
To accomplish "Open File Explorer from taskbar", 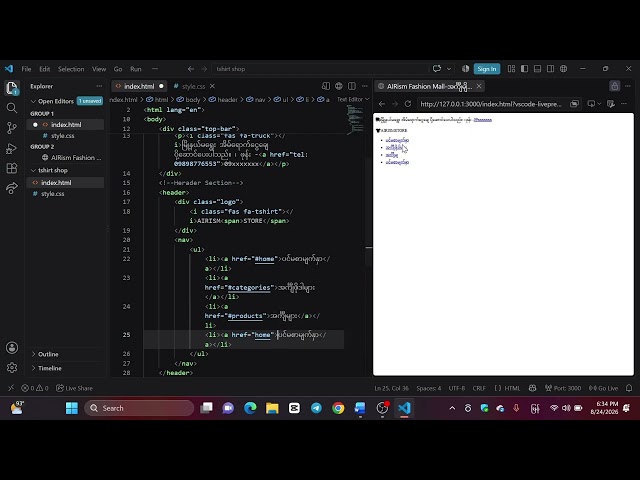I will [x=272, y=408].
